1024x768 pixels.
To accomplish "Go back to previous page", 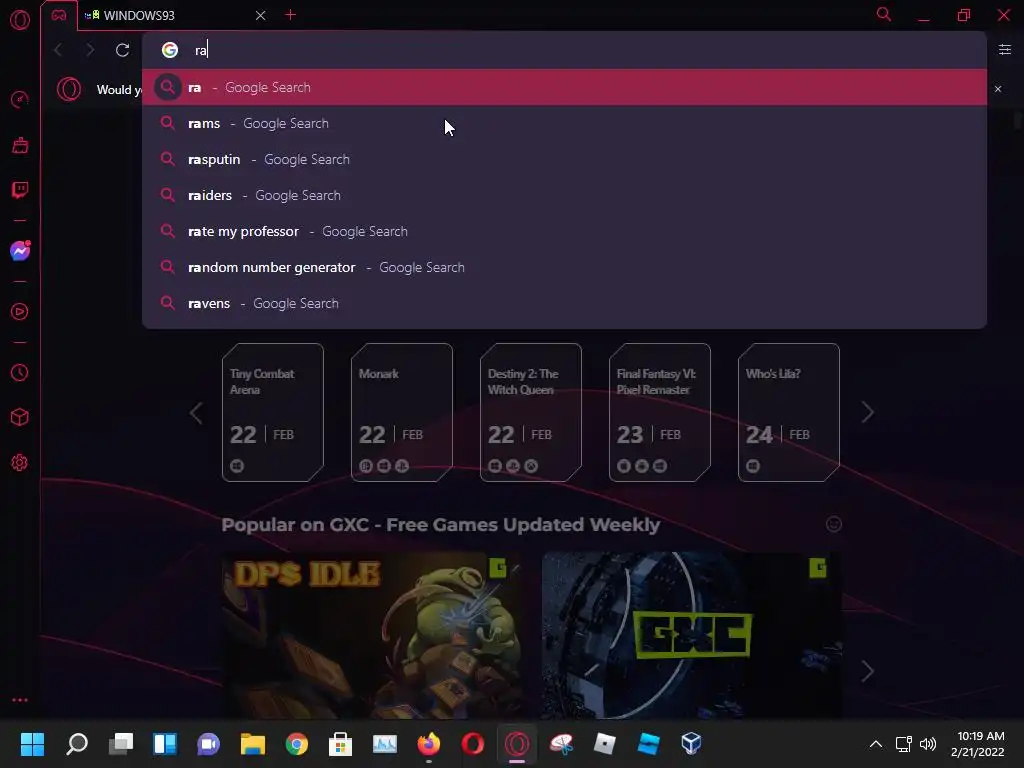I will coord(58,50).
